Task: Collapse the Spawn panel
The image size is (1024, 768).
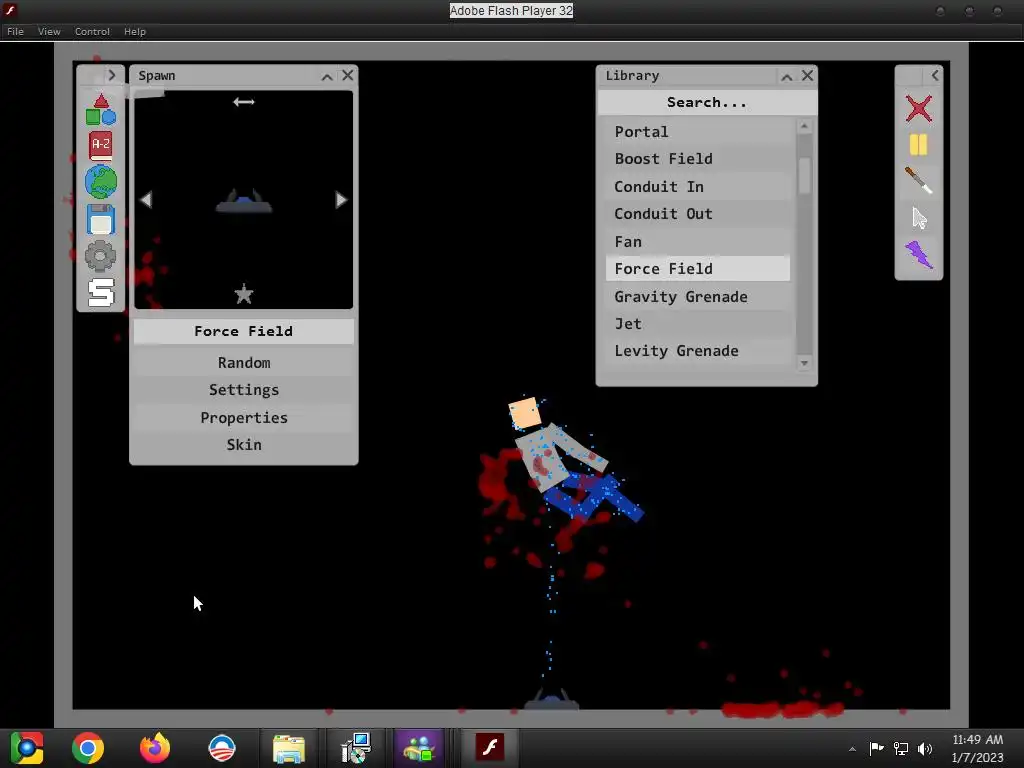Action: pyautogui.click(x=327, y=76)
